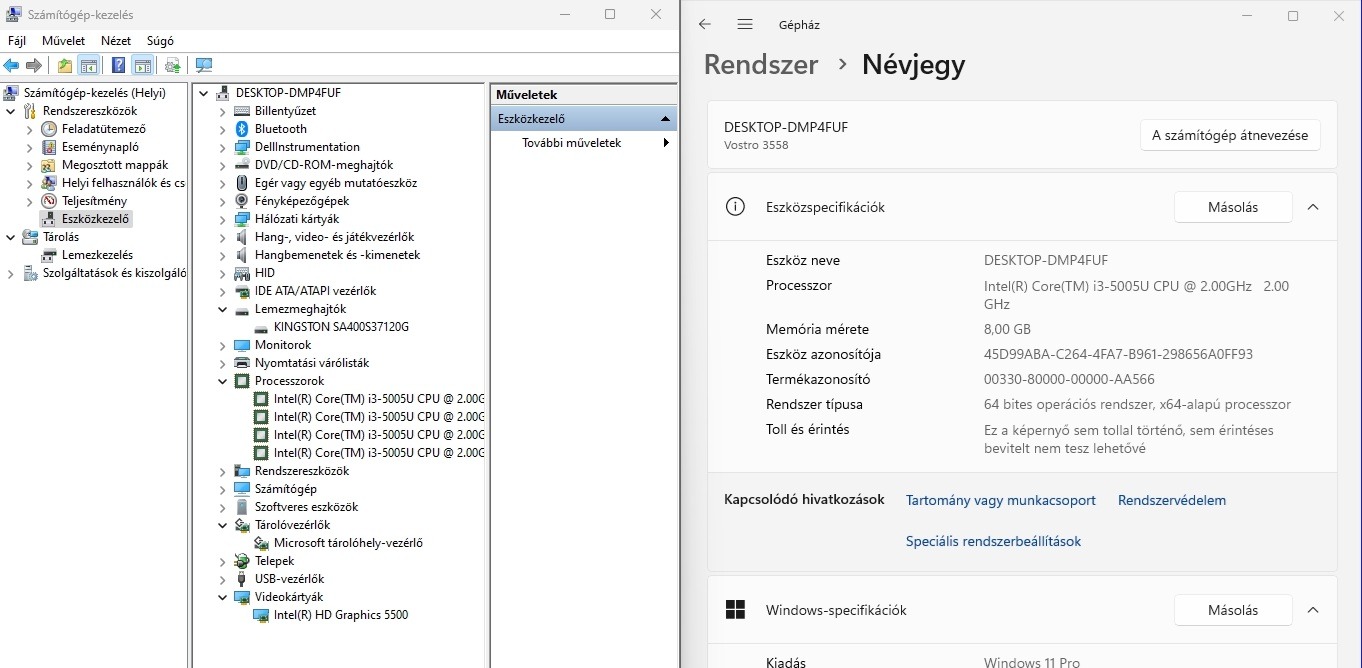Screen dimensions: 1362x668
Task: Select Szoftveres eszközök category
Action: tap(306, 507)
